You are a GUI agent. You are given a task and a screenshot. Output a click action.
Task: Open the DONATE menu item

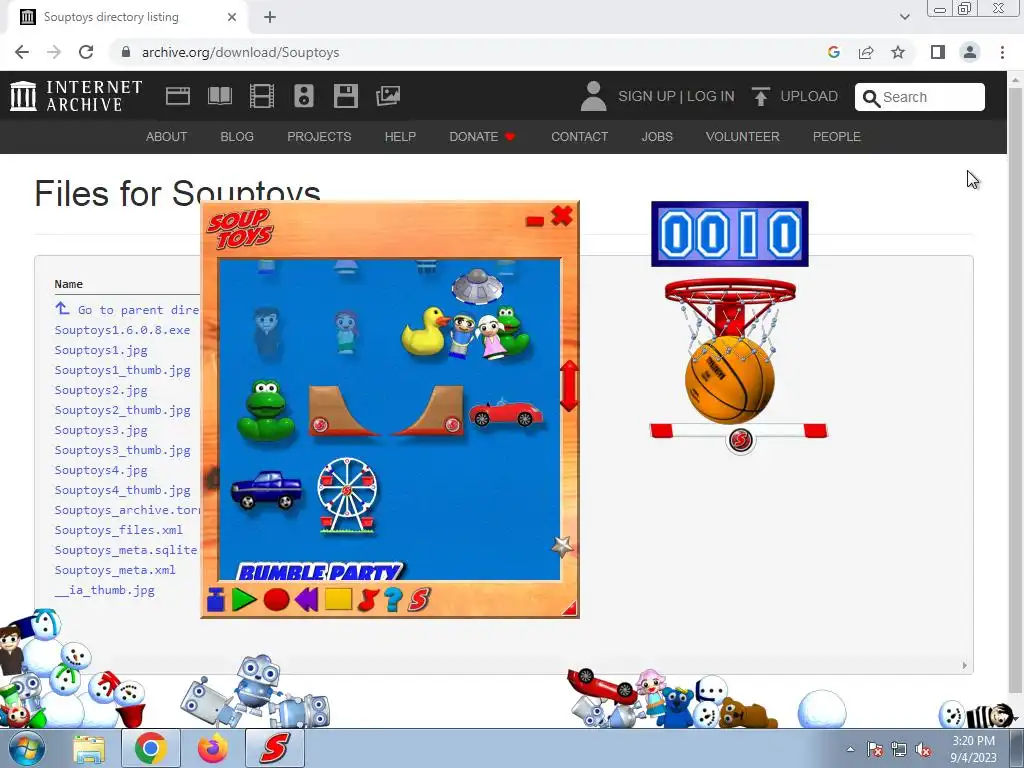(482, 136)
